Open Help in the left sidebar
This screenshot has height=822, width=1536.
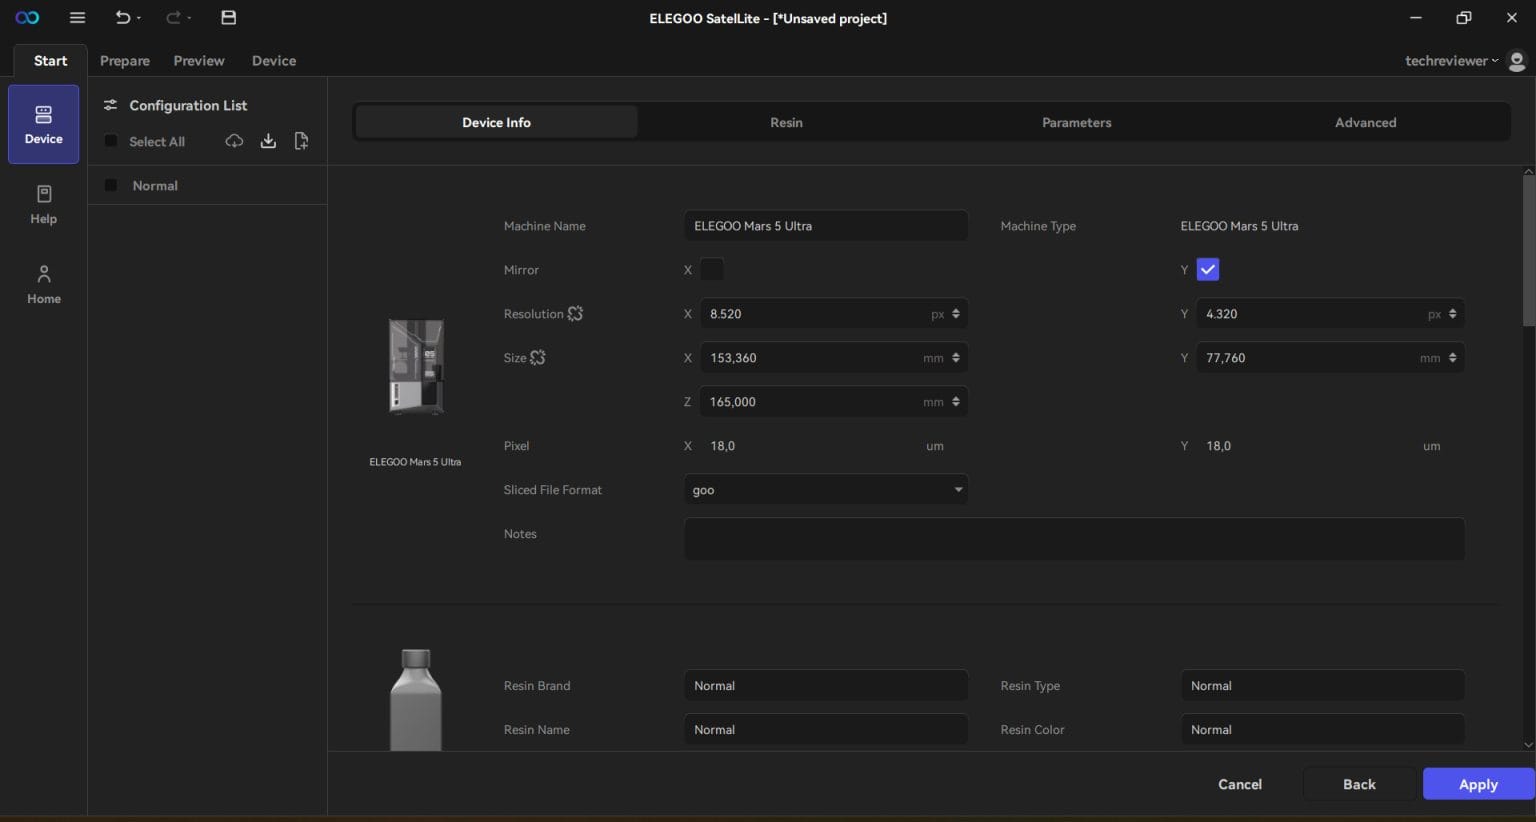coord(43,204)
